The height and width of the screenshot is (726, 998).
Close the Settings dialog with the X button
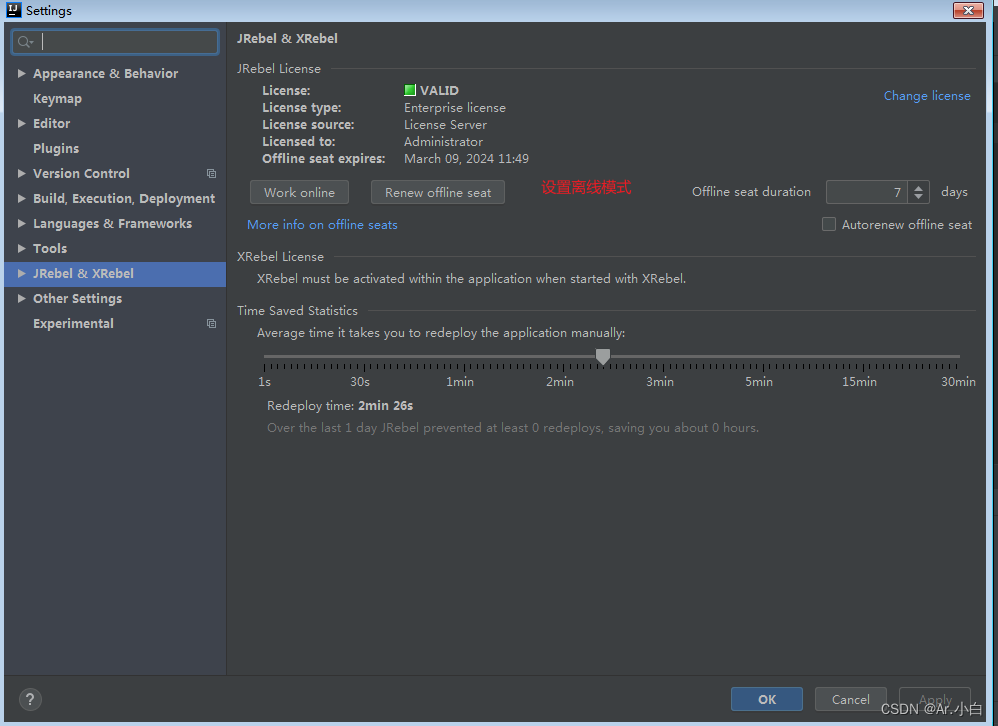968,10
